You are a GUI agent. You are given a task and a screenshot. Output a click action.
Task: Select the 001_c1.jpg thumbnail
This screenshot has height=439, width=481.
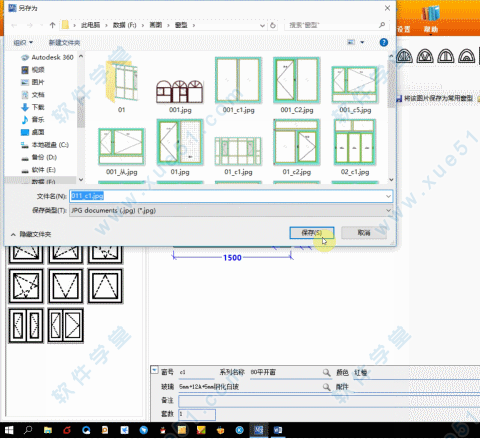click(x=238, y=85)
